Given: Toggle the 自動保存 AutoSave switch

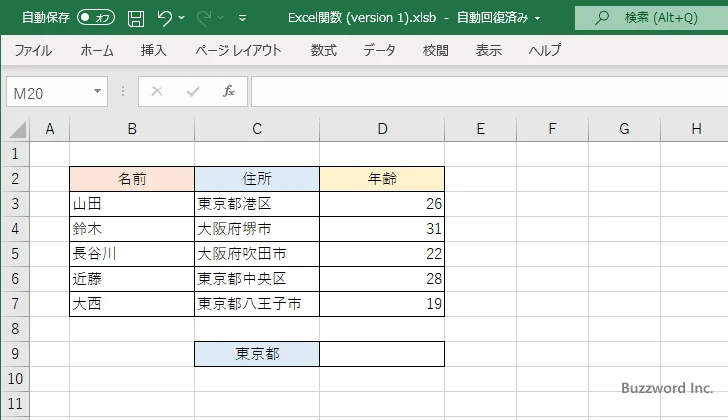Looking at the screenshot, I should coord(96,18).
